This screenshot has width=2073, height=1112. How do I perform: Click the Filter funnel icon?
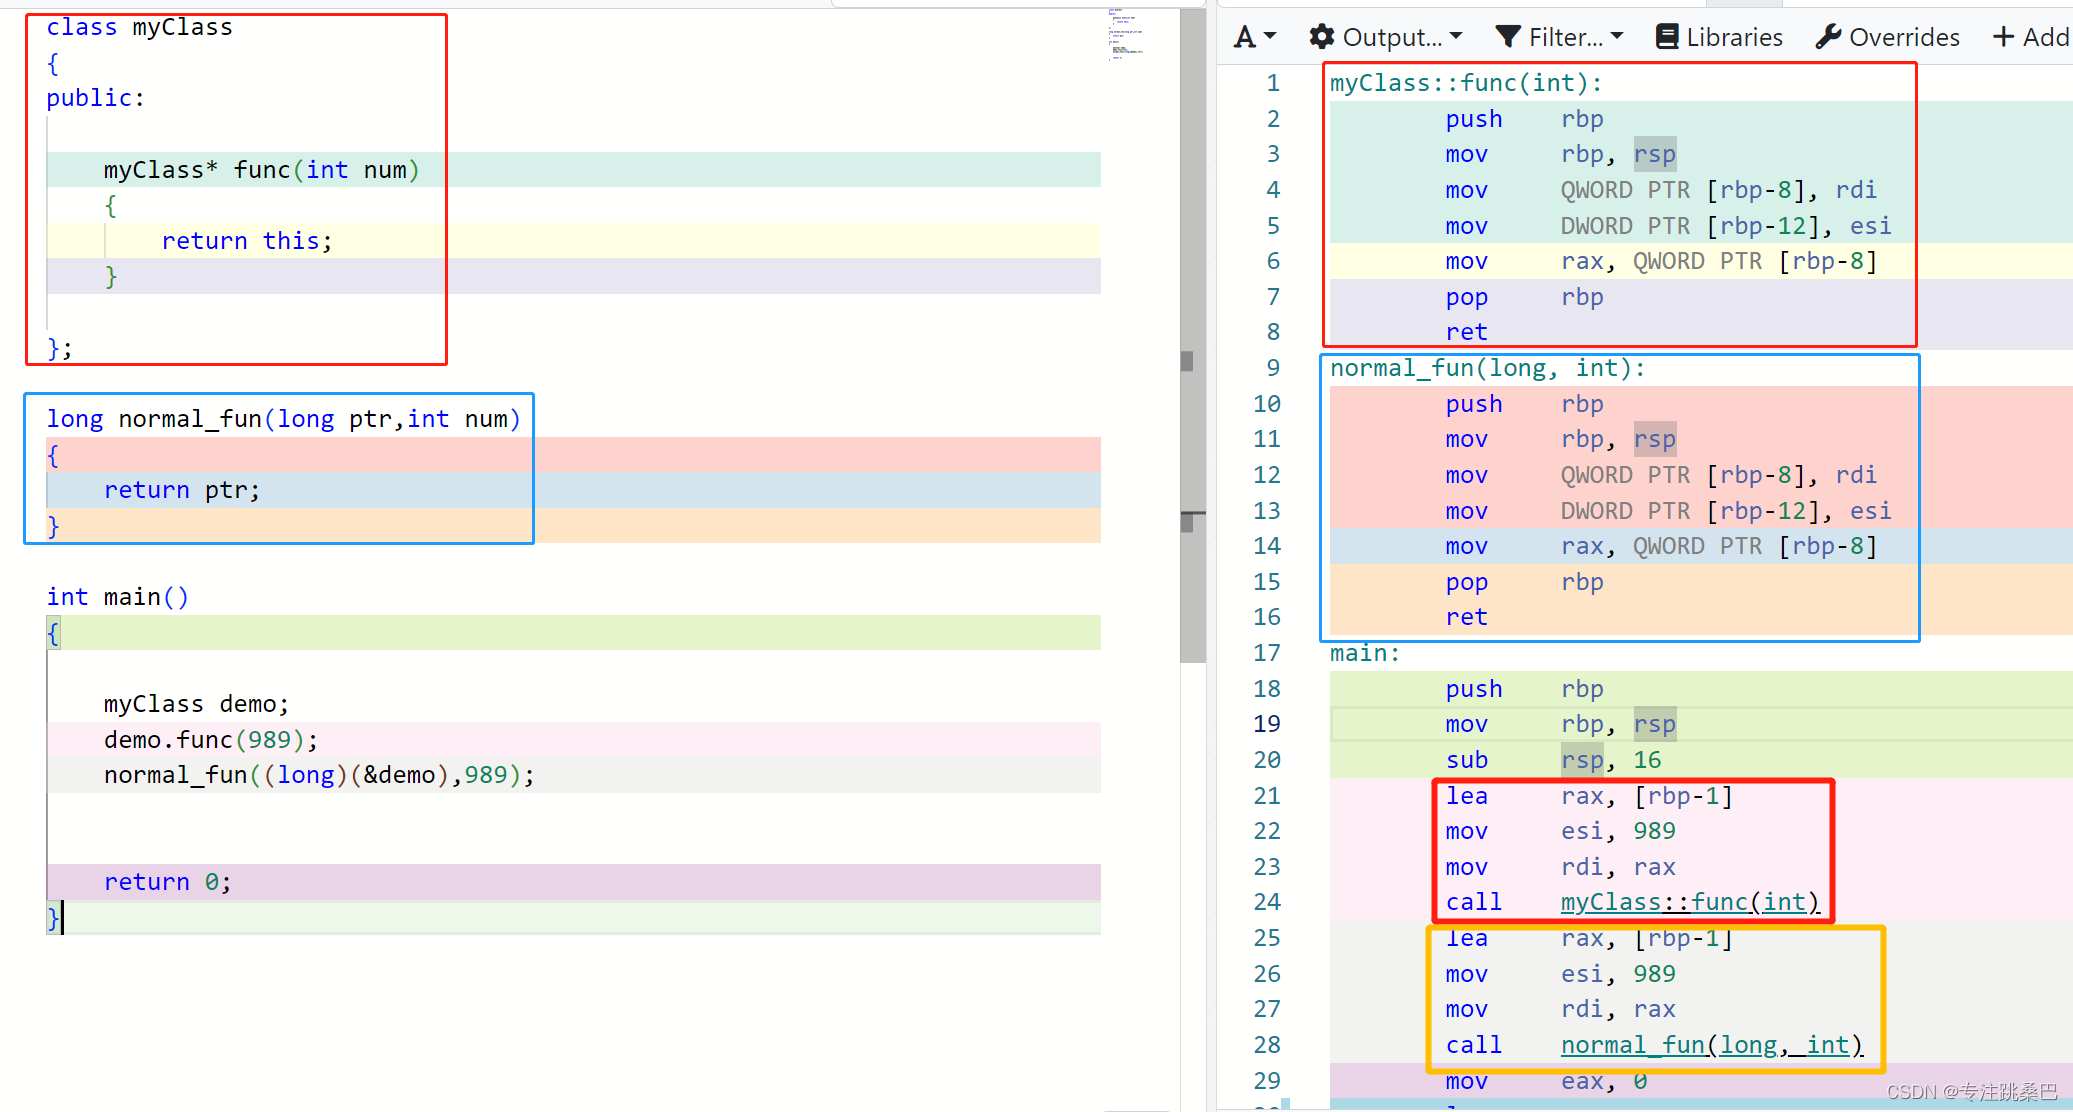[1508, 37]
